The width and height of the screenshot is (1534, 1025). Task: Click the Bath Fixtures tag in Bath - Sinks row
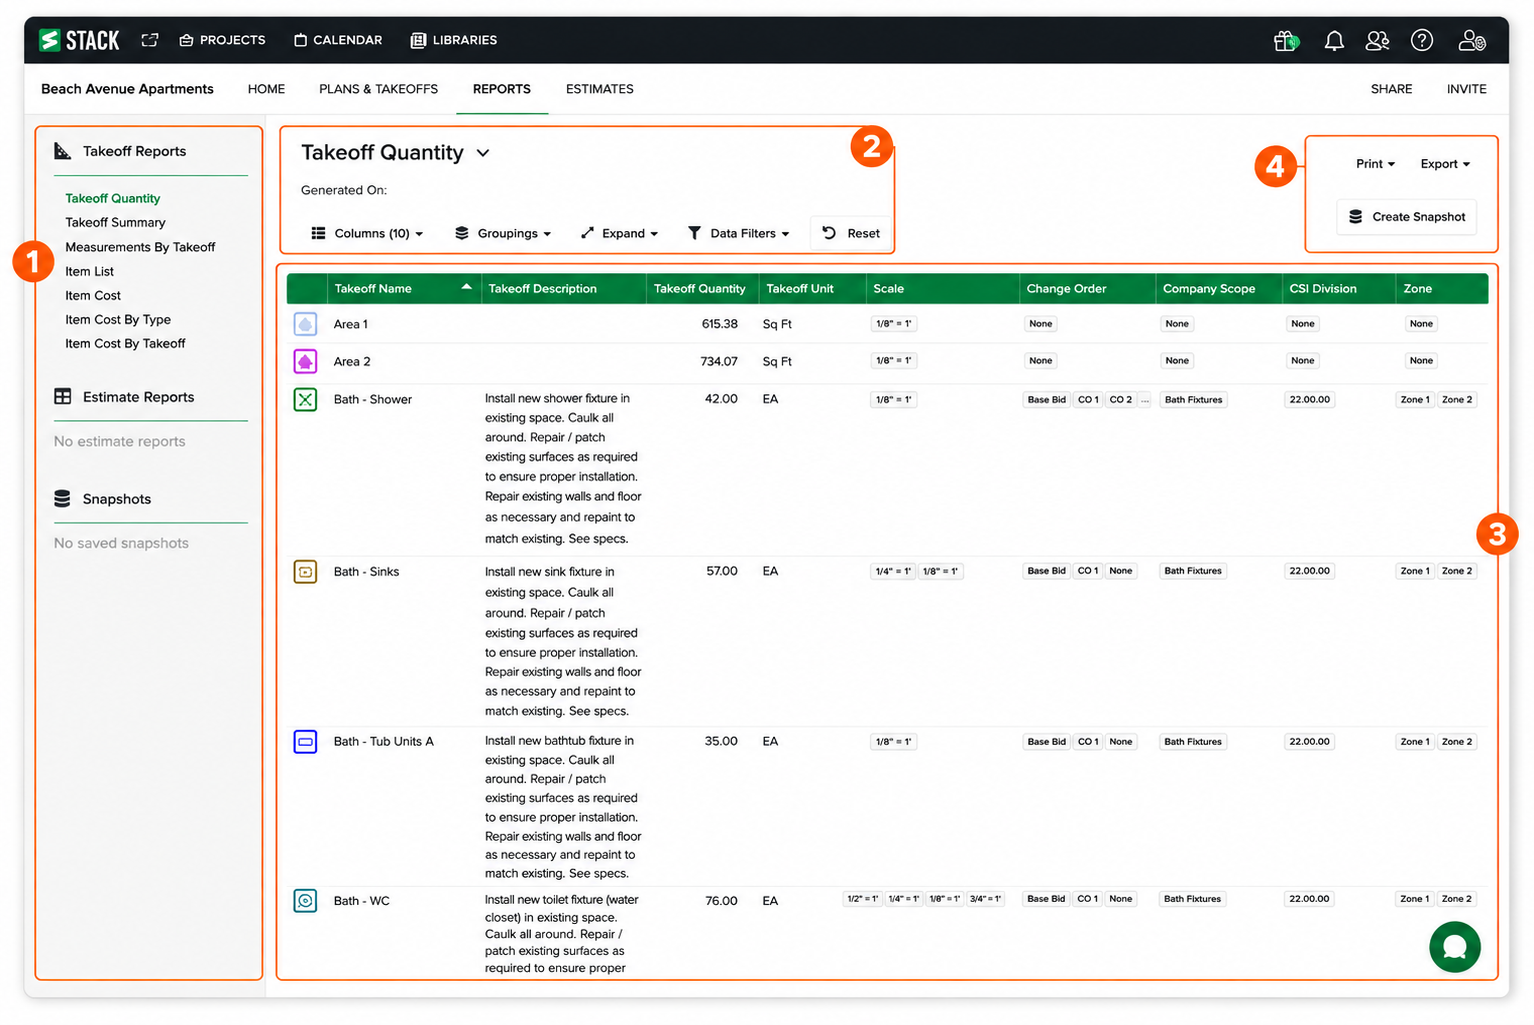[x=1193, y=571]
